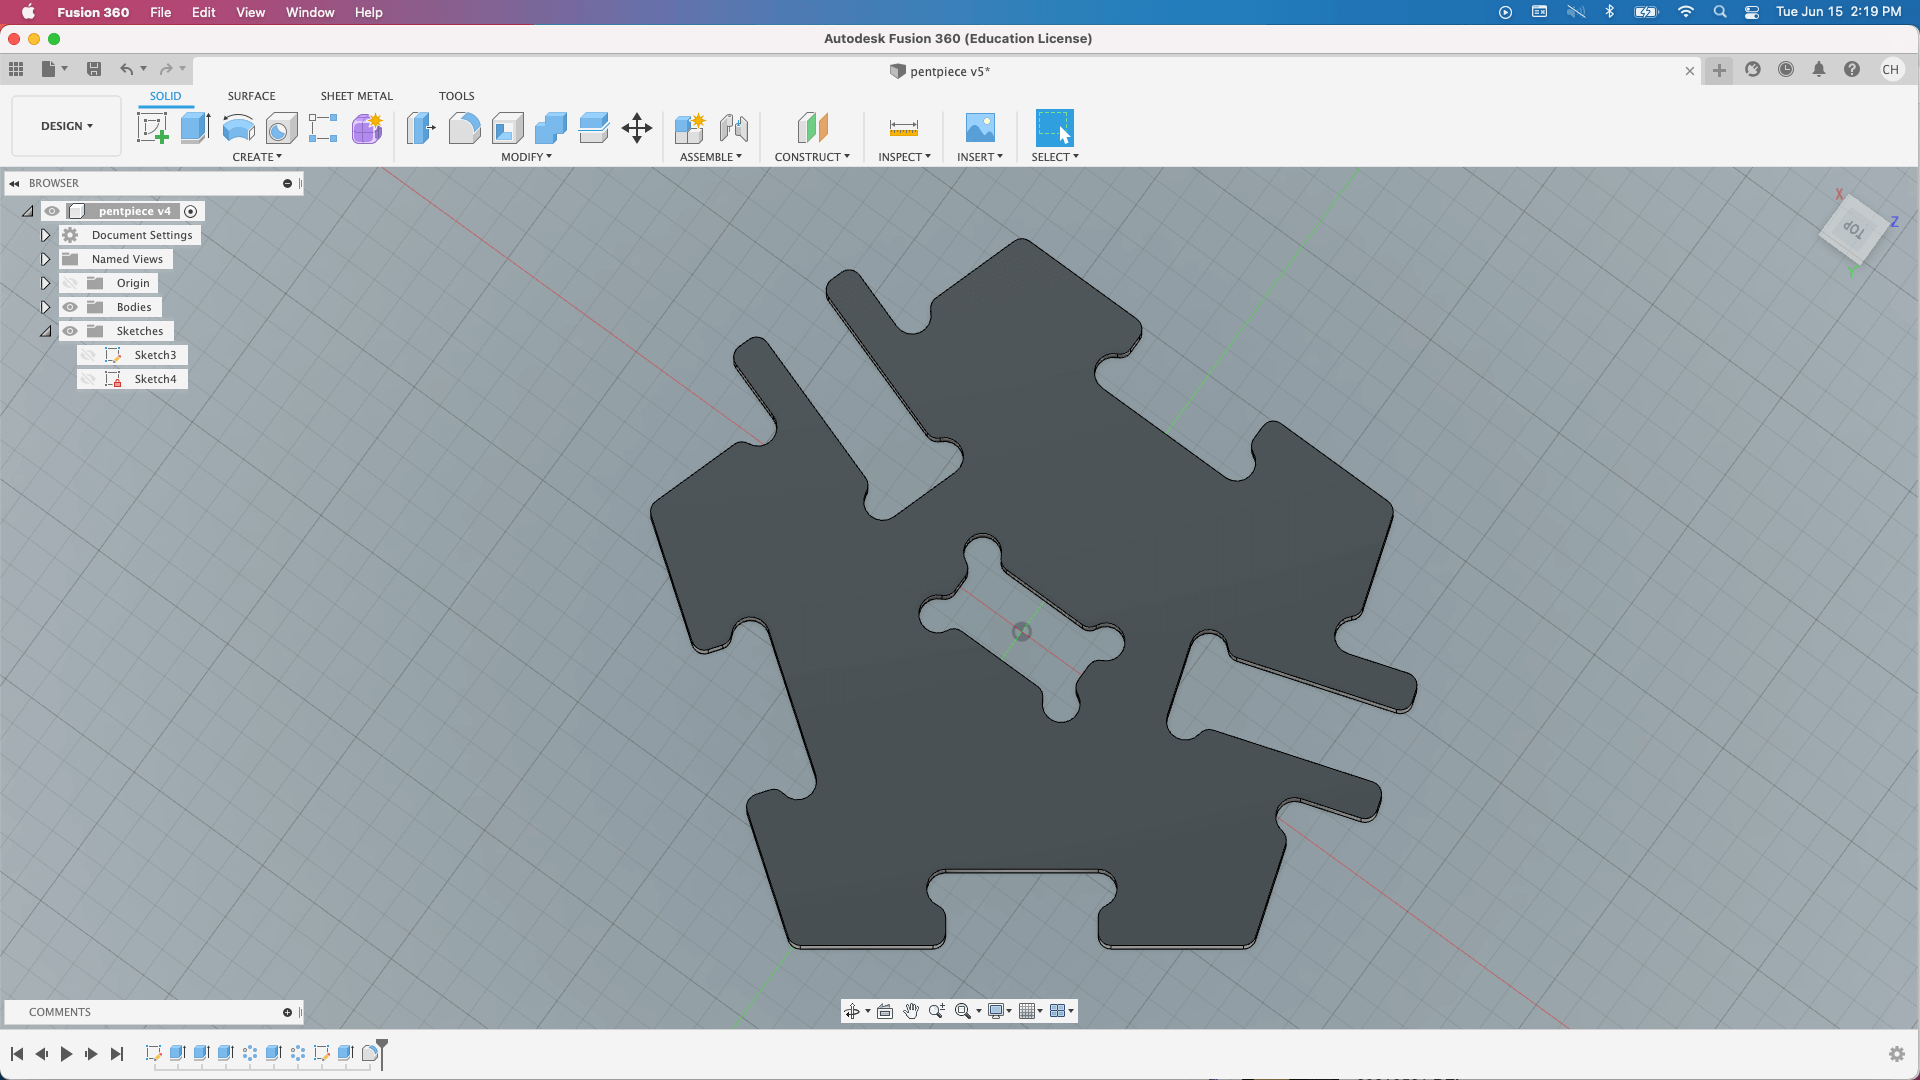Image resolution: width=1920 pixels, height=1080 pixels.
Task: Switch to the TOOLS tab
Action: click(456, 96)
